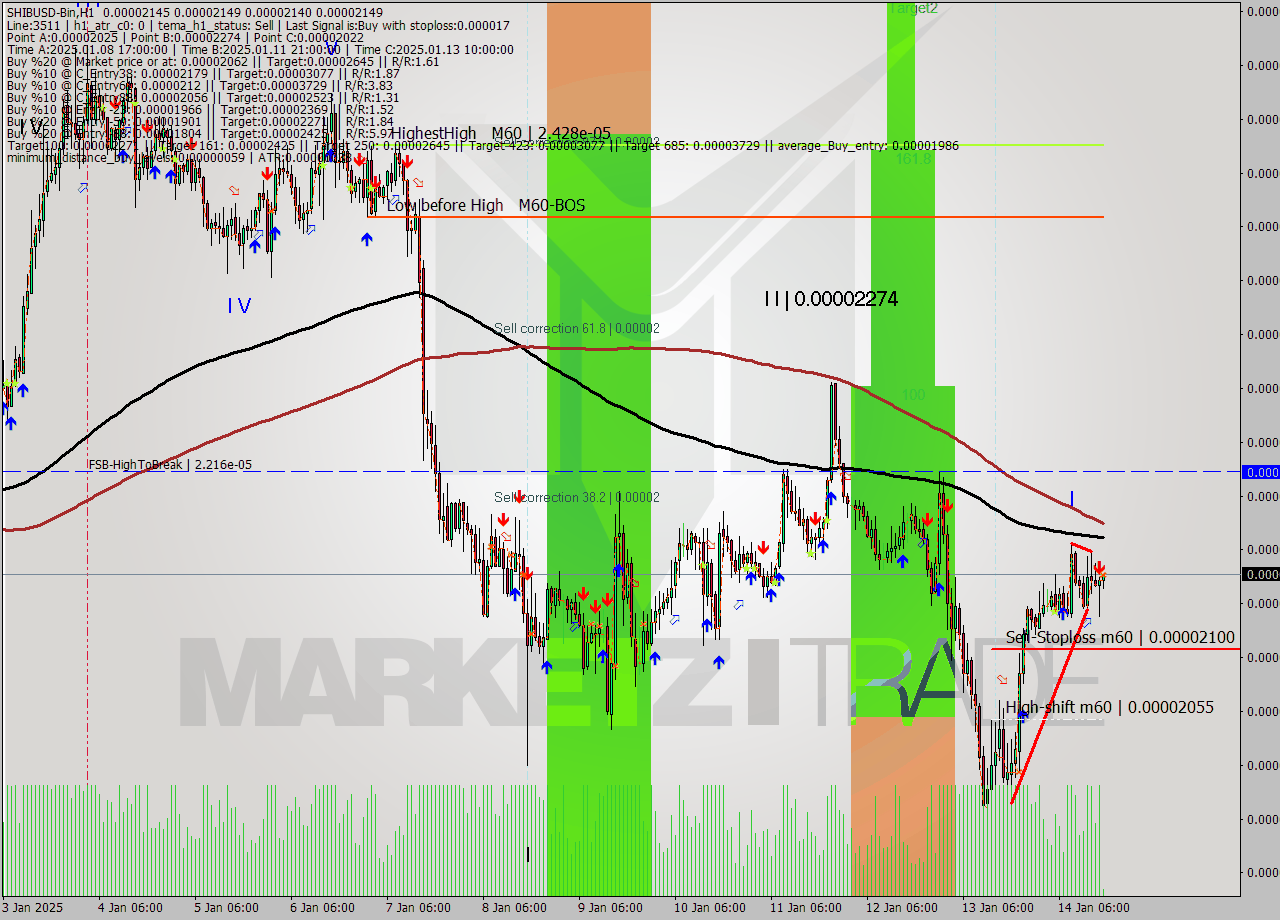Screen dimensions: 1280x920
Task: Select '11 Jan 06:00' on time axis
Action: click(805, 907)
